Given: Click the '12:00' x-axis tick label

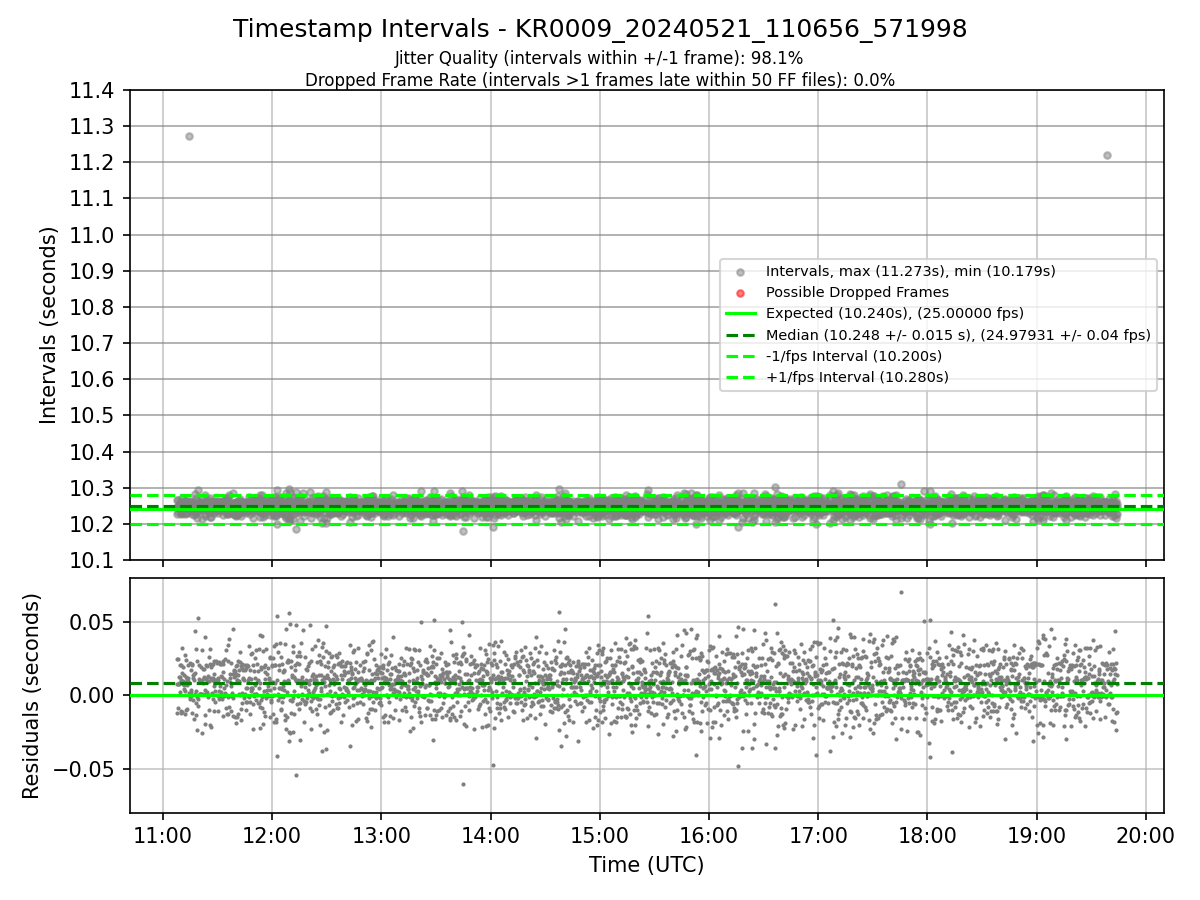Looking at the screenshot, I should pos(272,835).
